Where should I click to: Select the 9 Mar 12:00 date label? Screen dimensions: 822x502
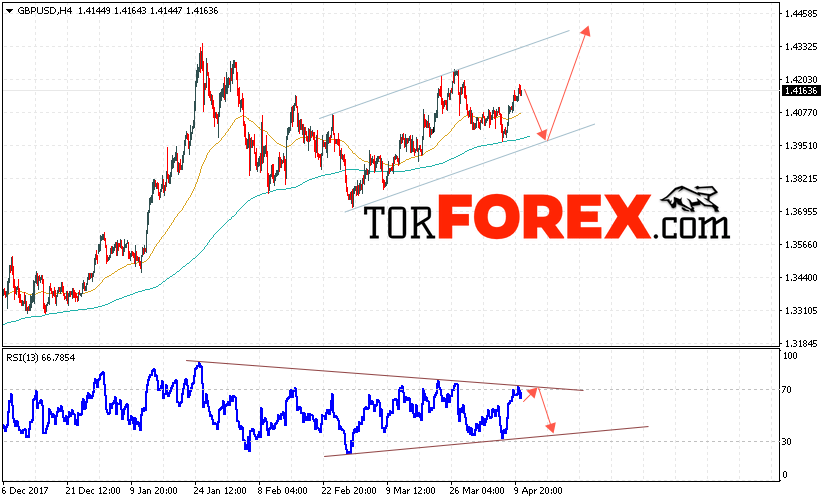(x=410, y=491)
